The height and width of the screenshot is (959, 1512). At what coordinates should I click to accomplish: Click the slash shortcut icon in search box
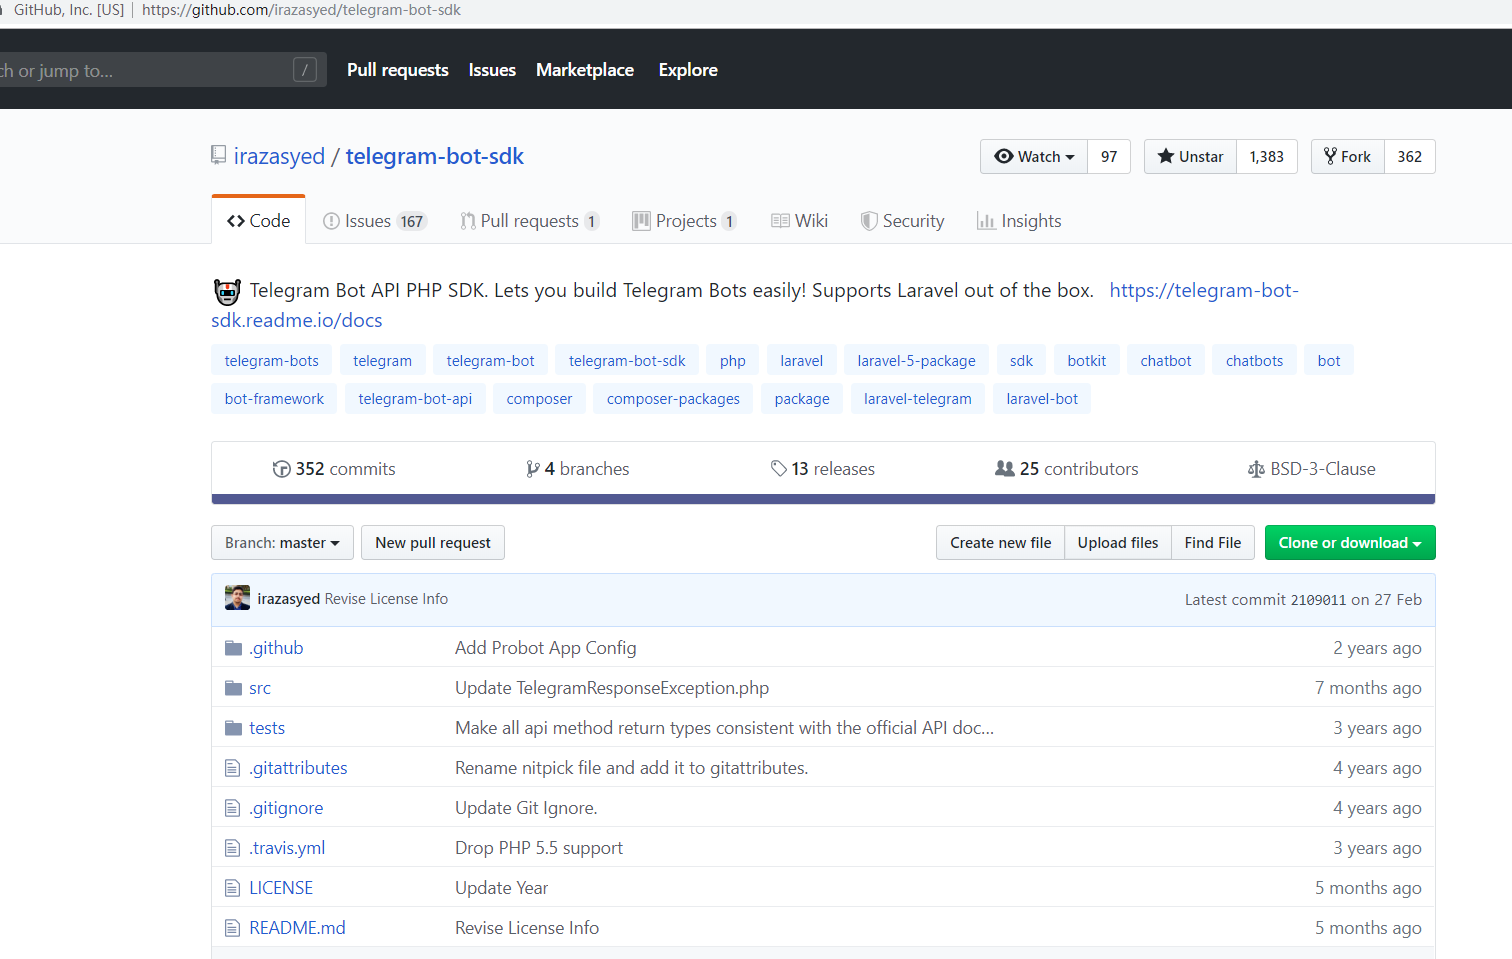point(305,70)
